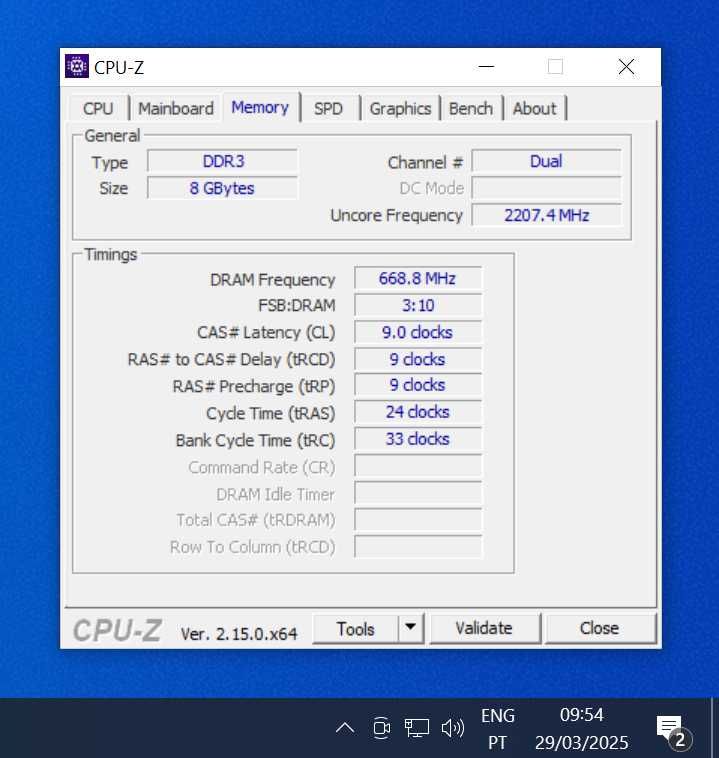The height and width of the screenshot is (758, 719).
Task: Click the 3:10 FSB:DRAM ratio value
Action: pos(417,305)
